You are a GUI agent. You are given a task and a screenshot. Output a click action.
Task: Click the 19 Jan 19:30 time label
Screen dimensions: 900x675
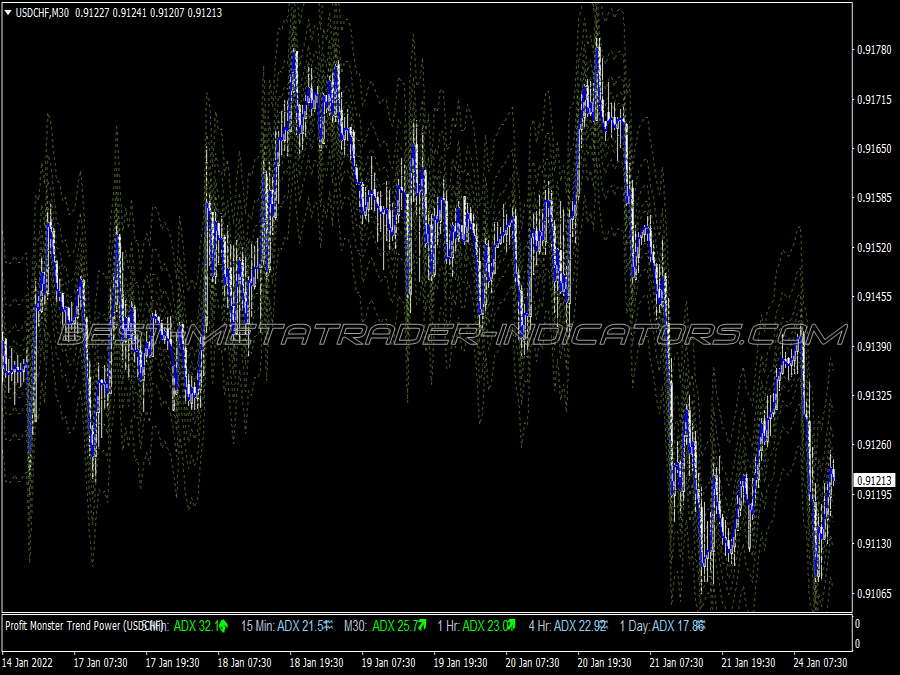point(460,662)
